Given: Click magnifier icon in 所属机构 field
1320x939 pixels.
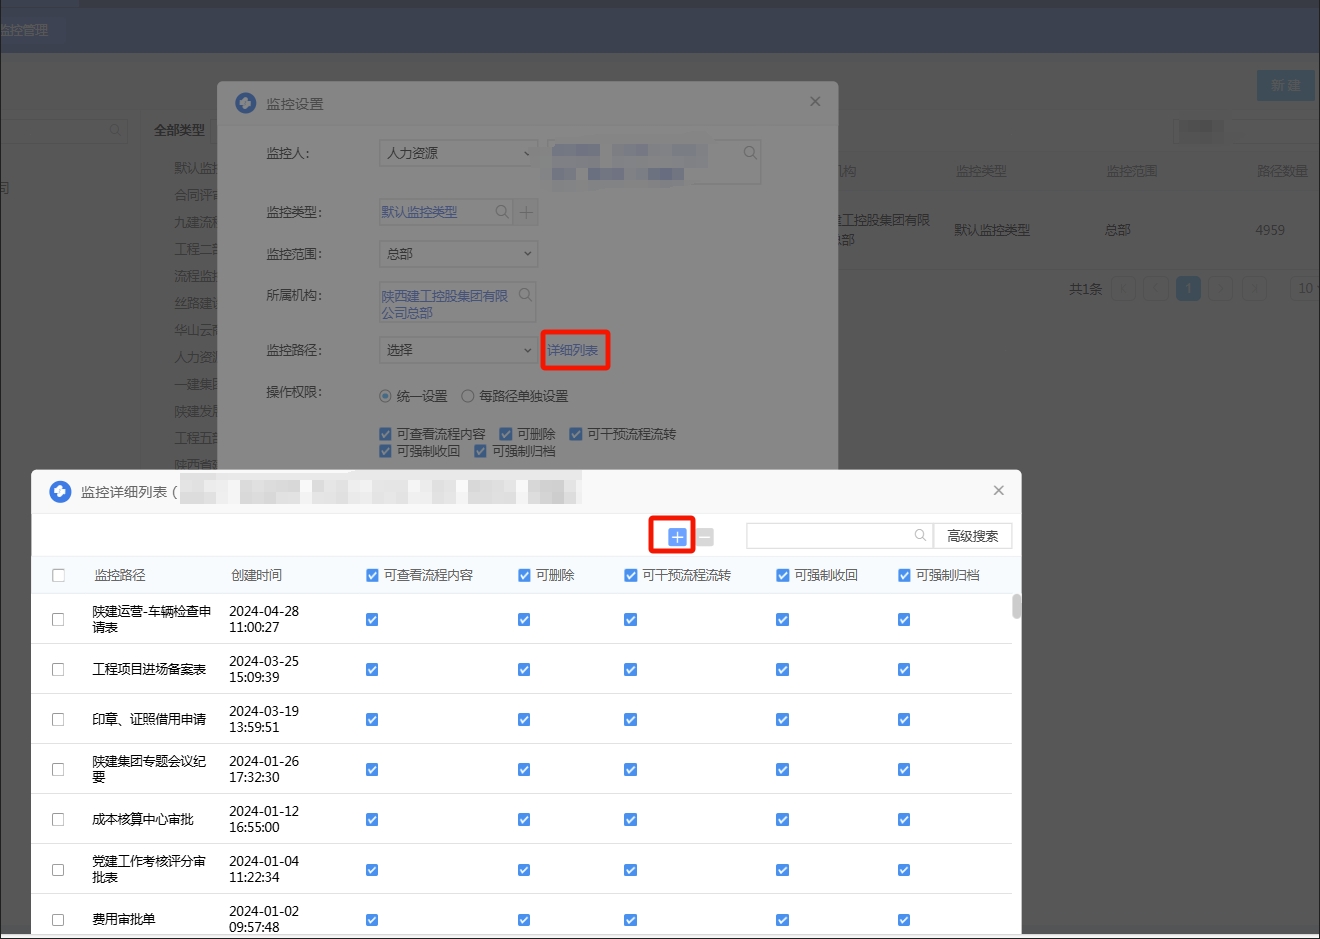Looking at the screenshot, I should click(x=525, y=295).
